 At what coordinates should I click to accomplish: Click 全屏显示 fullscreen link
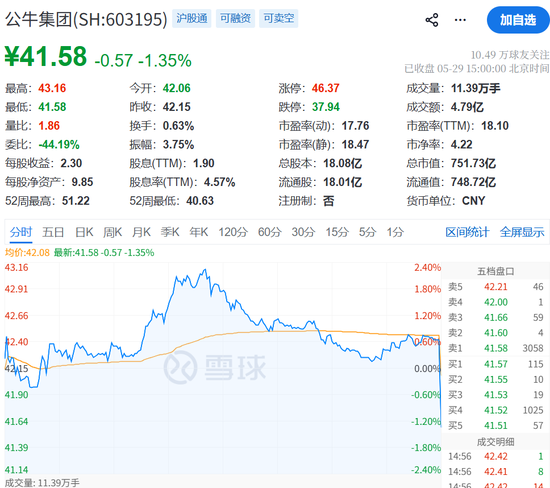(522, 232)
